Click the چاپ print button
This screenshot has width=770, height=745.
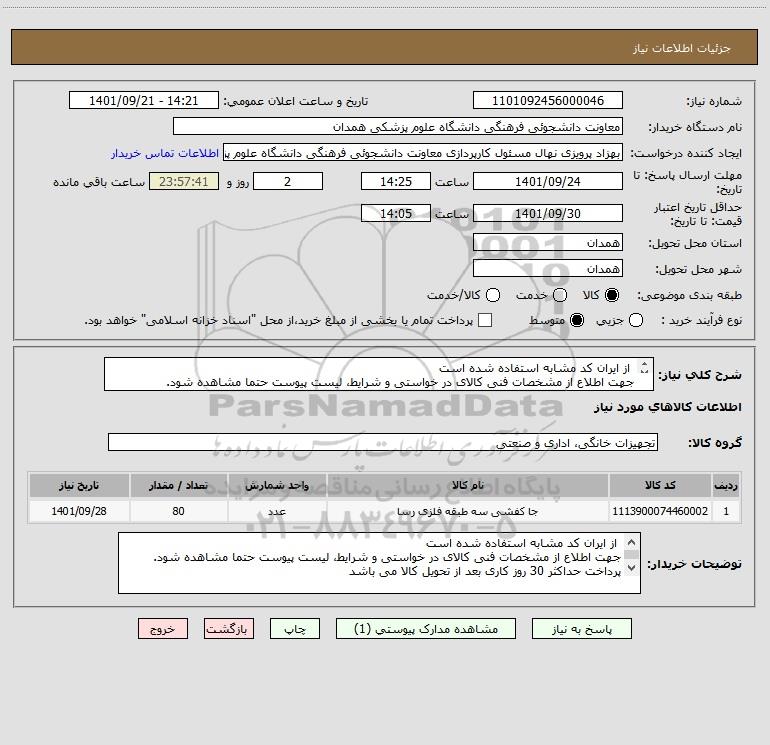click(295, 629)
